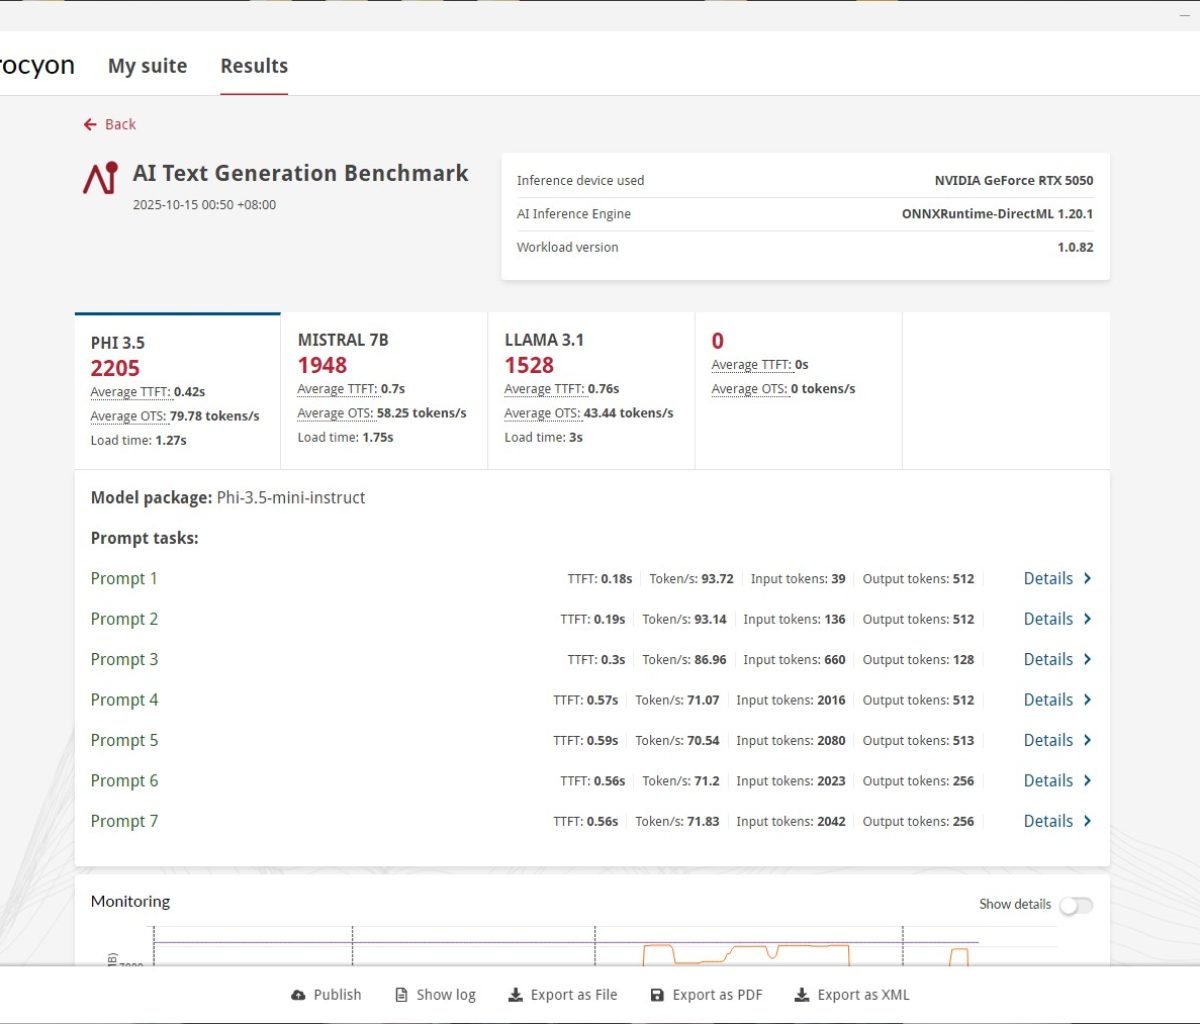Viewport: 1200px width, 1024px height.
Task: Click the Publish cloud icon
Action: 298,995
